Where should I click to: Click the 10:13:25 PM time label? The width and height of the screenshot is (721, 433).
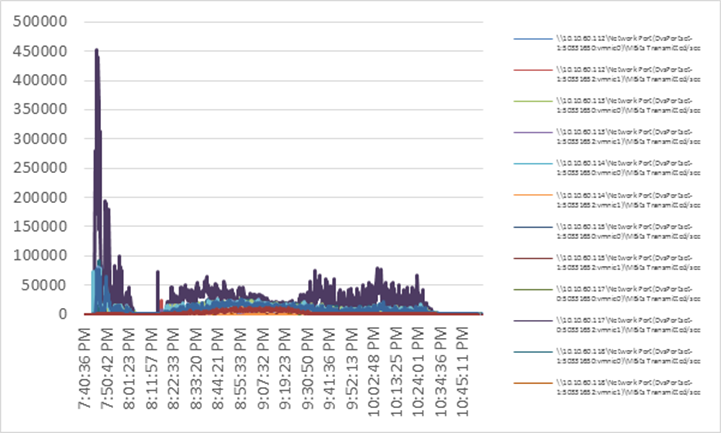[x=396, y=372]
